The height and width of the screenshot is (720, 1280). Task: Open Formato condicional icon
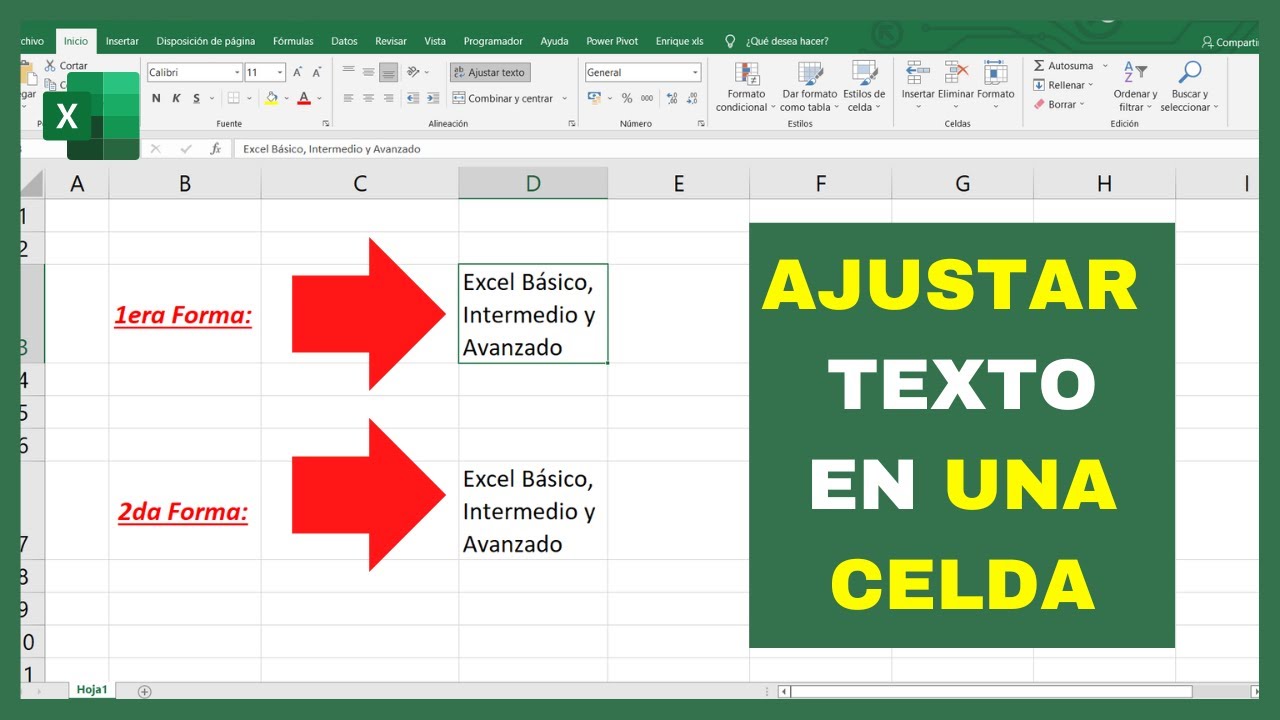[746, 74]
